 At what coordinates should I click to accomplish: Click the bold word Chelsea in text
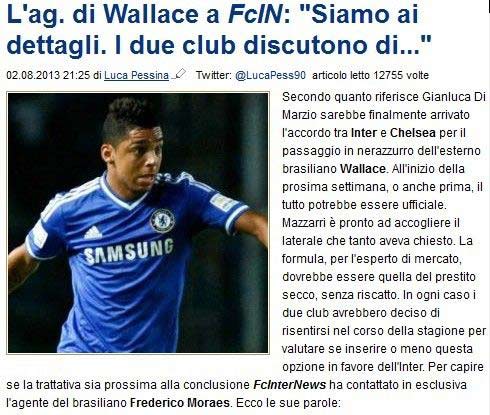click(413, 133)
